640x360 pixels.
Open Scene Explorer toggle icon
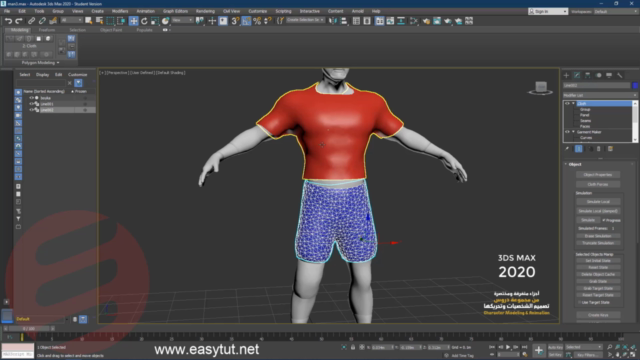click(x=356, y=21)
